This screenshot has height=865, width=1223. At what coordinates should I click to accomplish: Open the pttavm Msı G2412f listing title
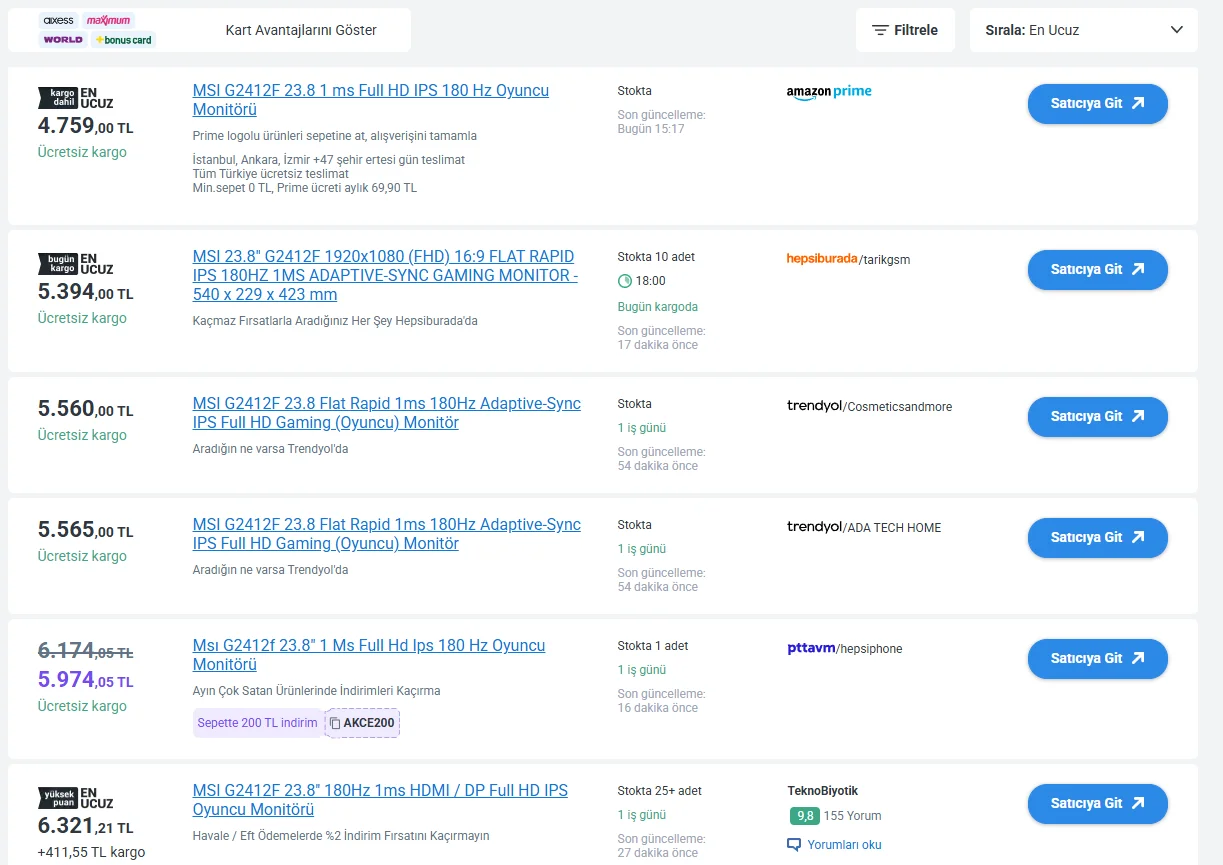369,655
